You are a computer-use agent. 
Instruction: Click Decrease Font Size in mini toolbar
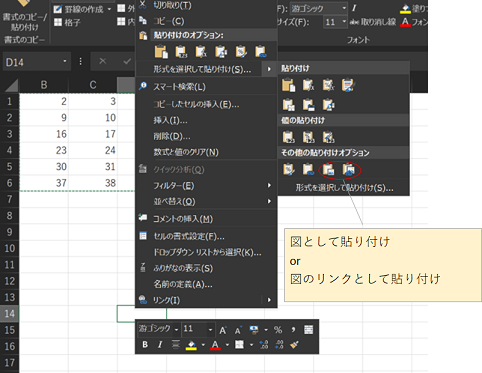pos(238,330)
